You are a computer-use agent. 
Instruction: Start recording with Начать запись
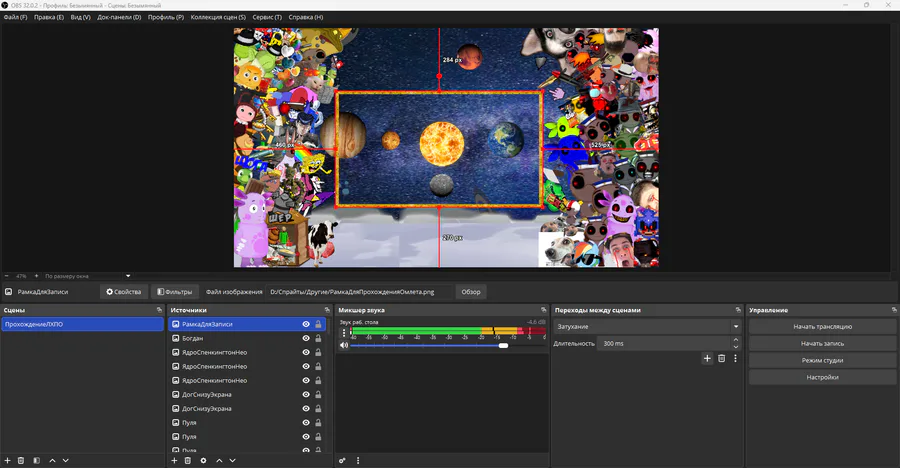(x=822, y=343)
